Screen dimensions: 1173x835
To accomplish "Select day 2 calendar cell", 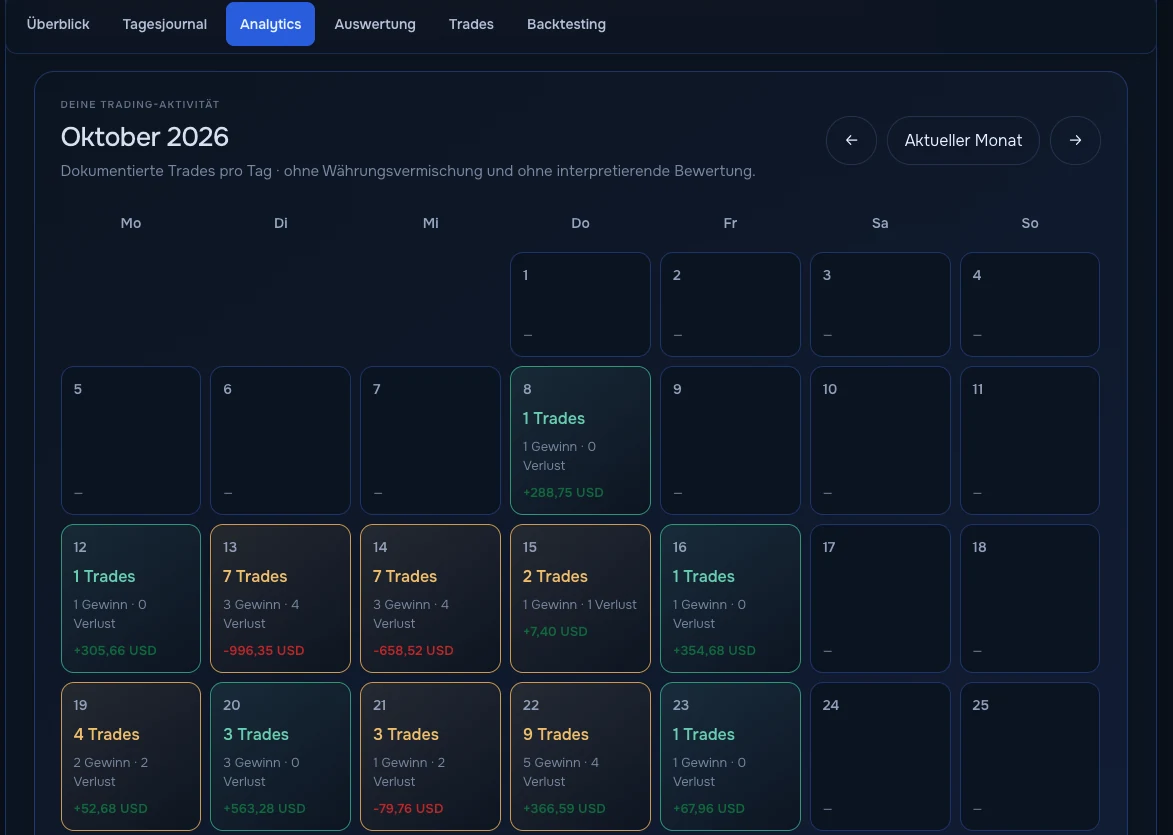I will tap(730, 304).
